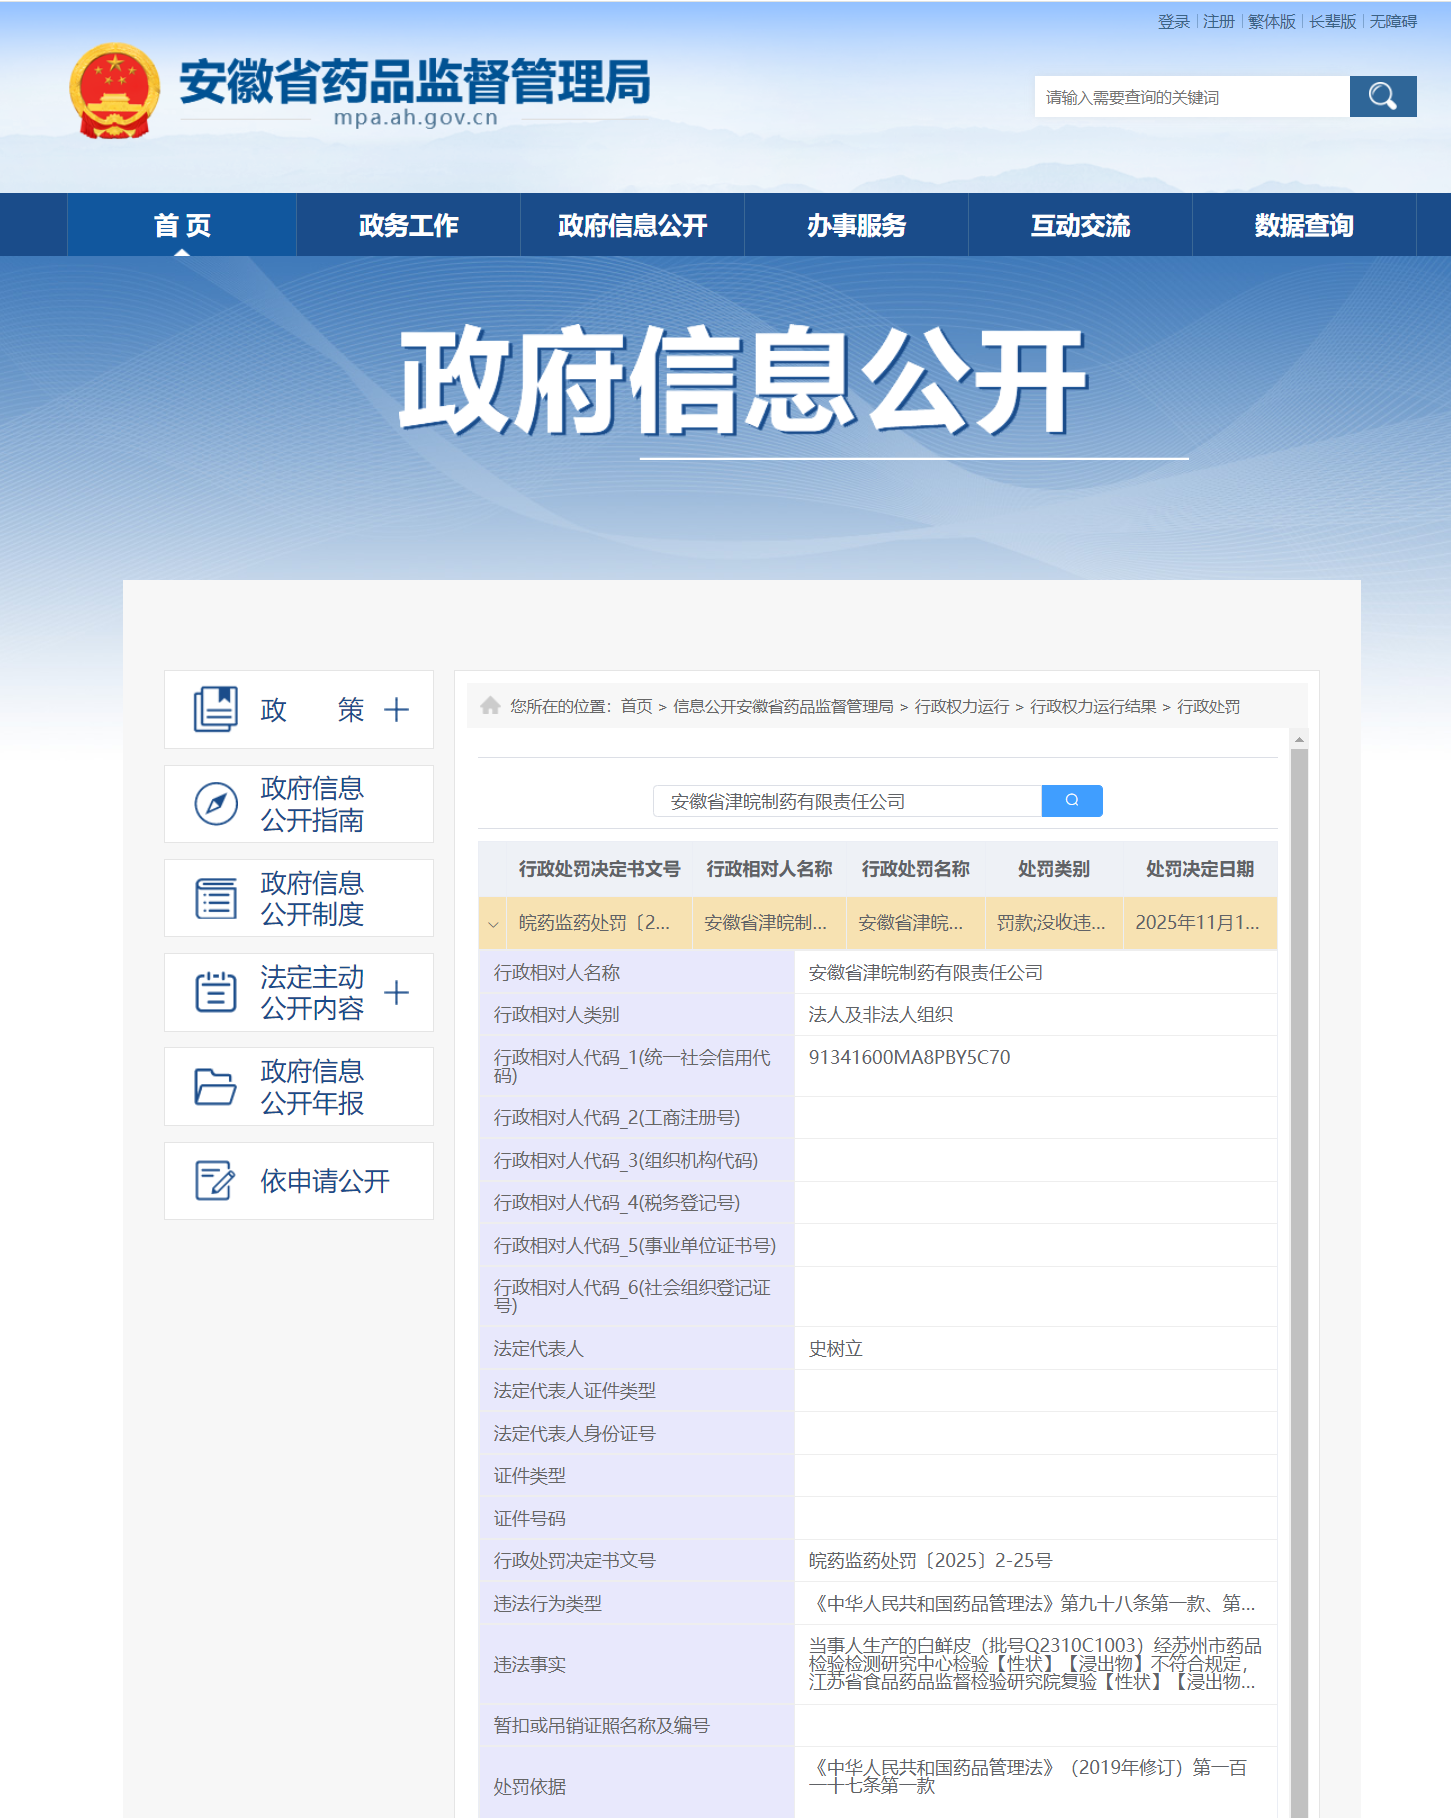
Task: Click the folder icon beside 政府信息公开年报
Action: coord(216,1087)
